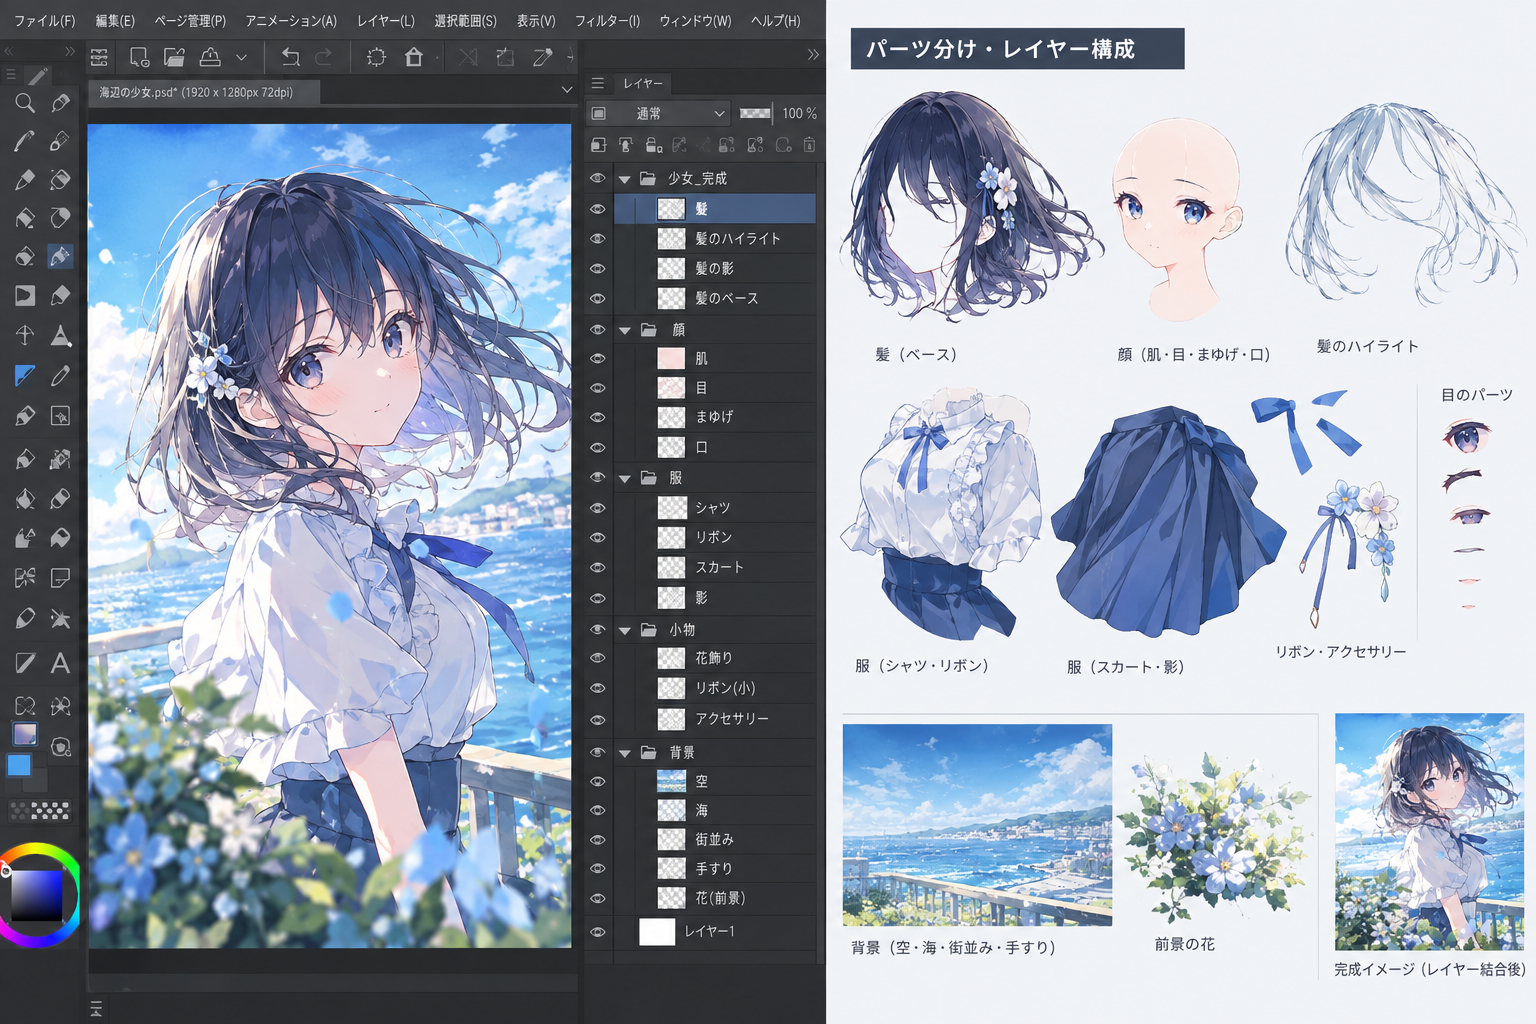This screenshot has height=1024, width=1536.
Task: Collapse the 背景 layer folder
Action: coord(624,753)
